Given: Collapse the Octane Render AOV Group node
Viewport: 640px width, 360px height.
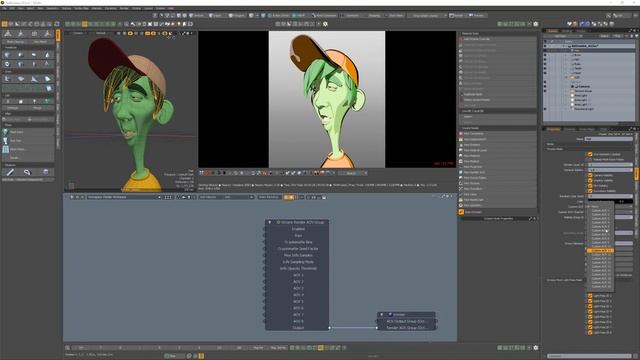Looking at the screenshot, I should tap(269, 222).
